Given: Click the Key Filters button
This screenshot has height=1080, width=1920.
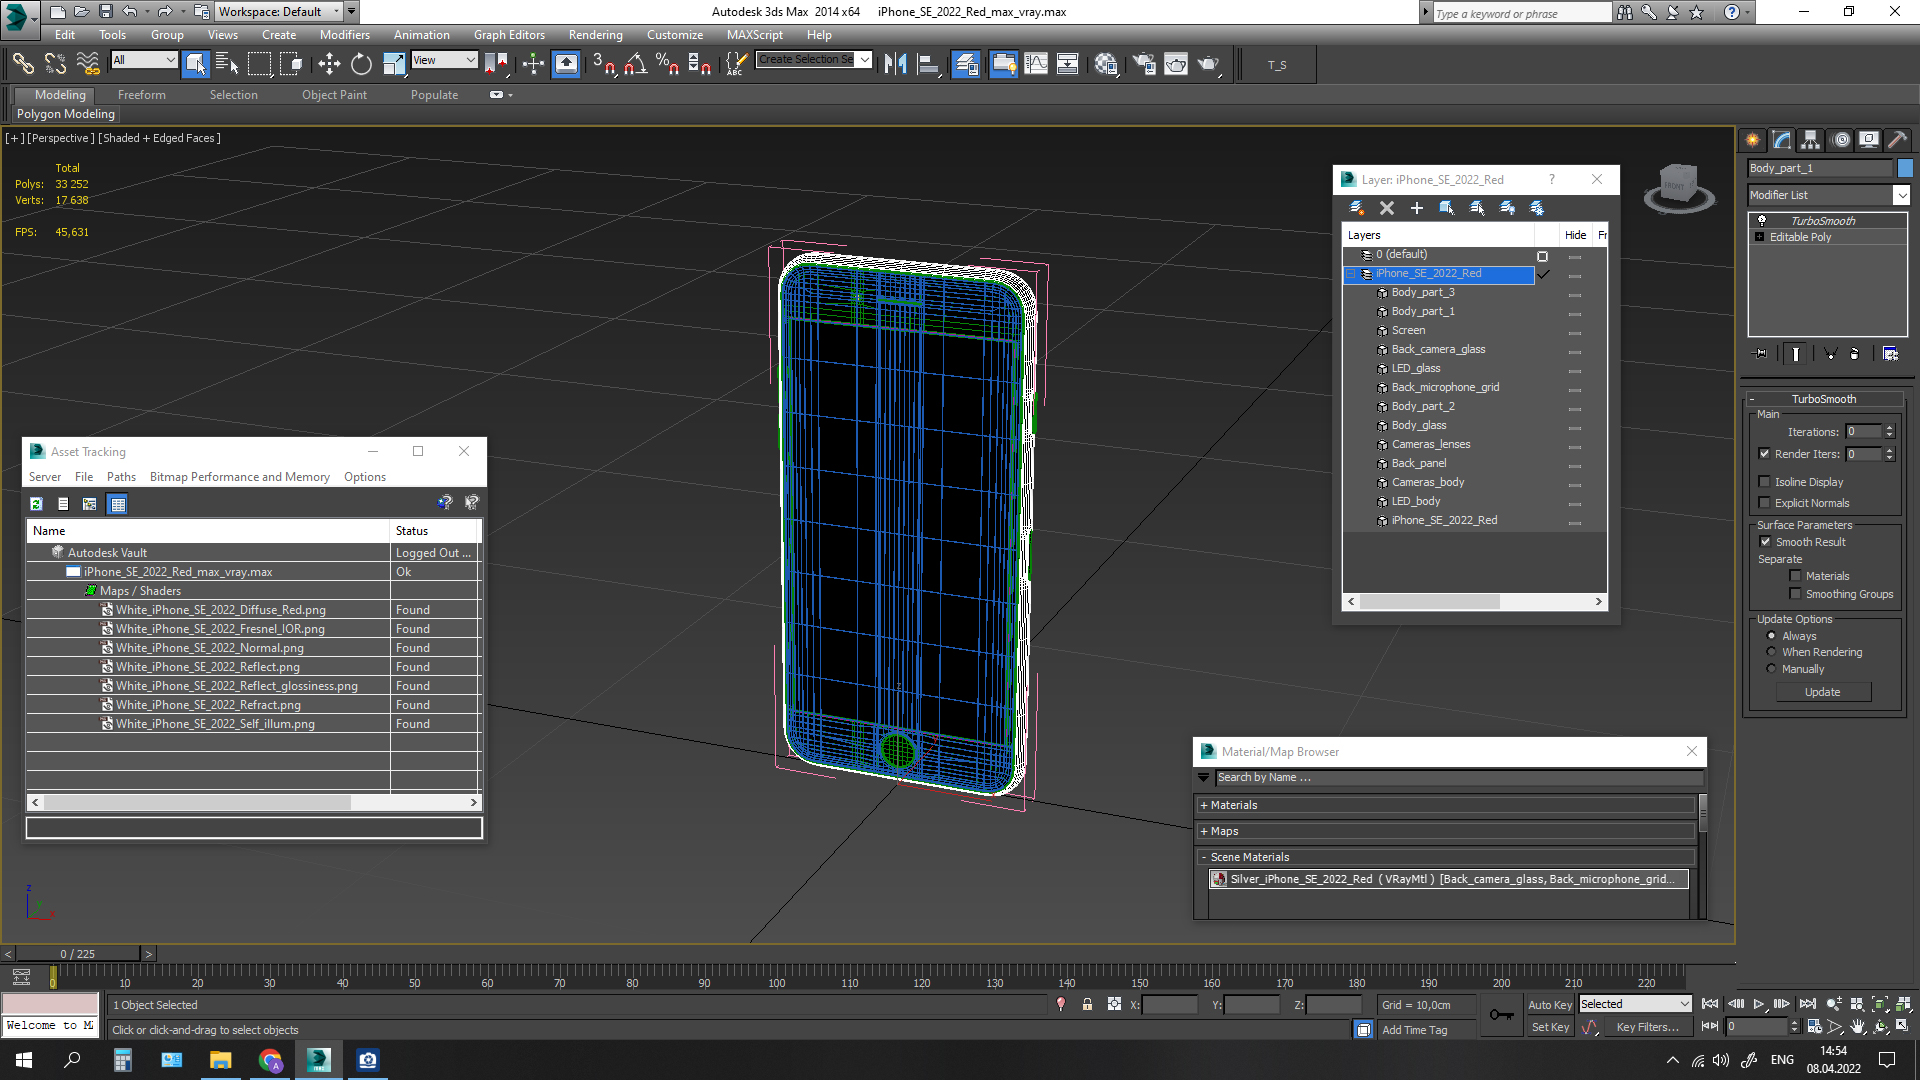Looking at the screenshot, I should (1647, 1027).
